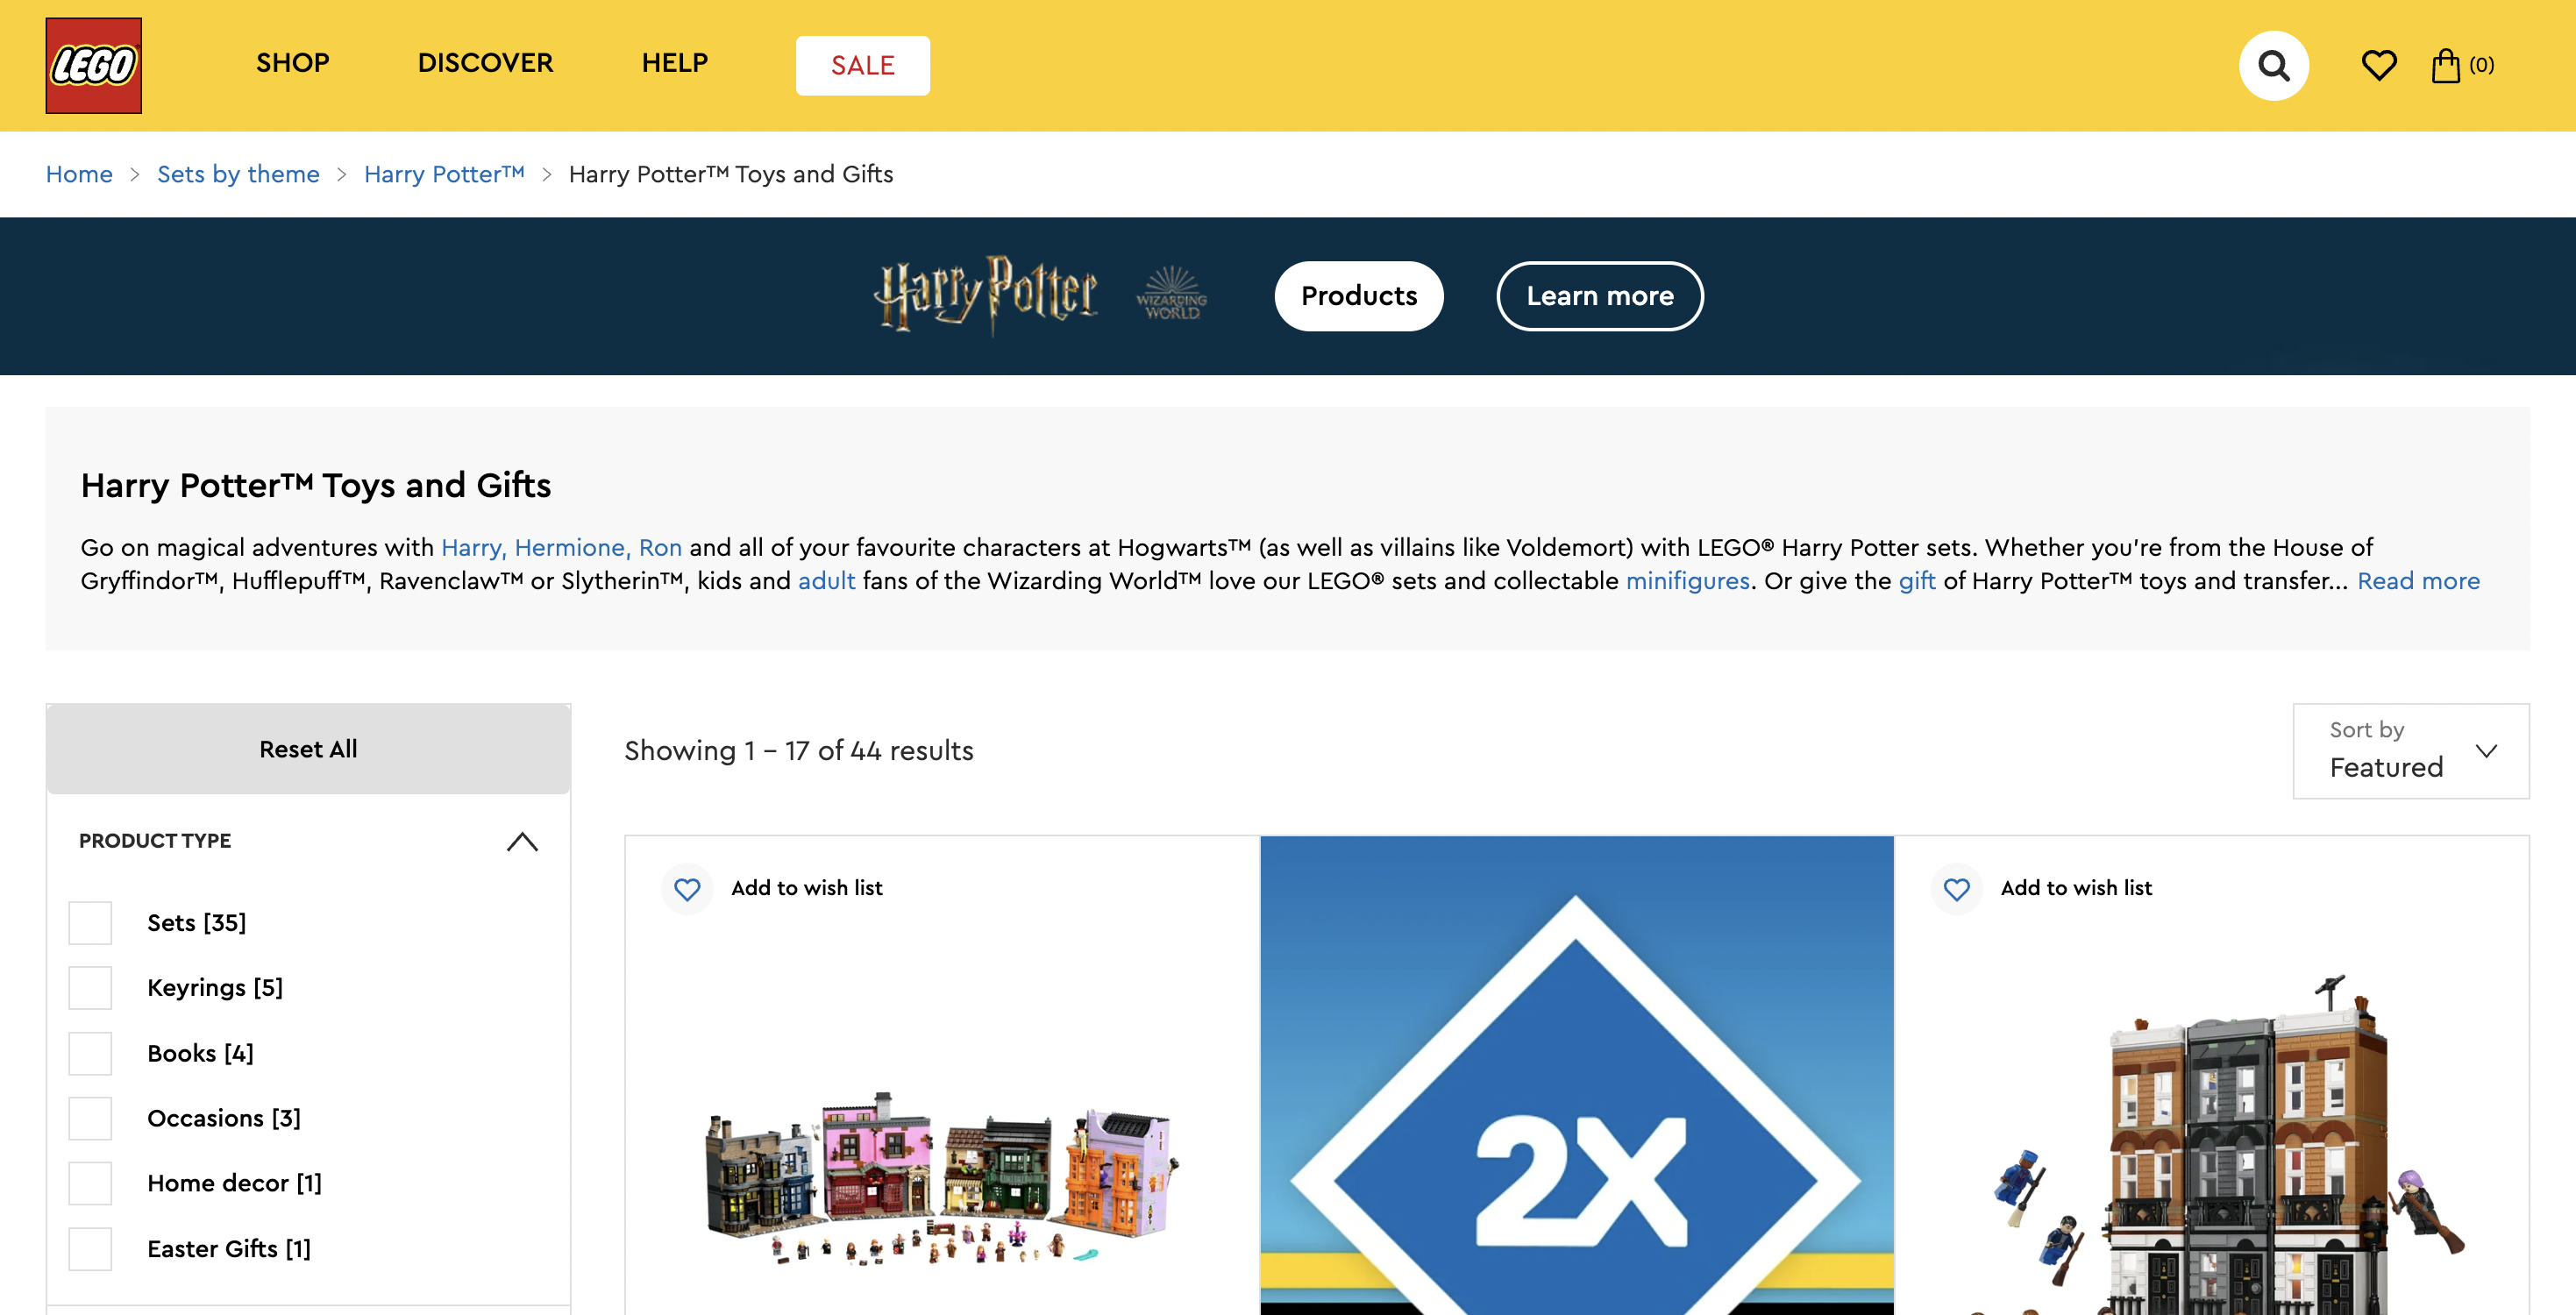
Task: Open the DISCOVER menu
Action: point(485,63)
